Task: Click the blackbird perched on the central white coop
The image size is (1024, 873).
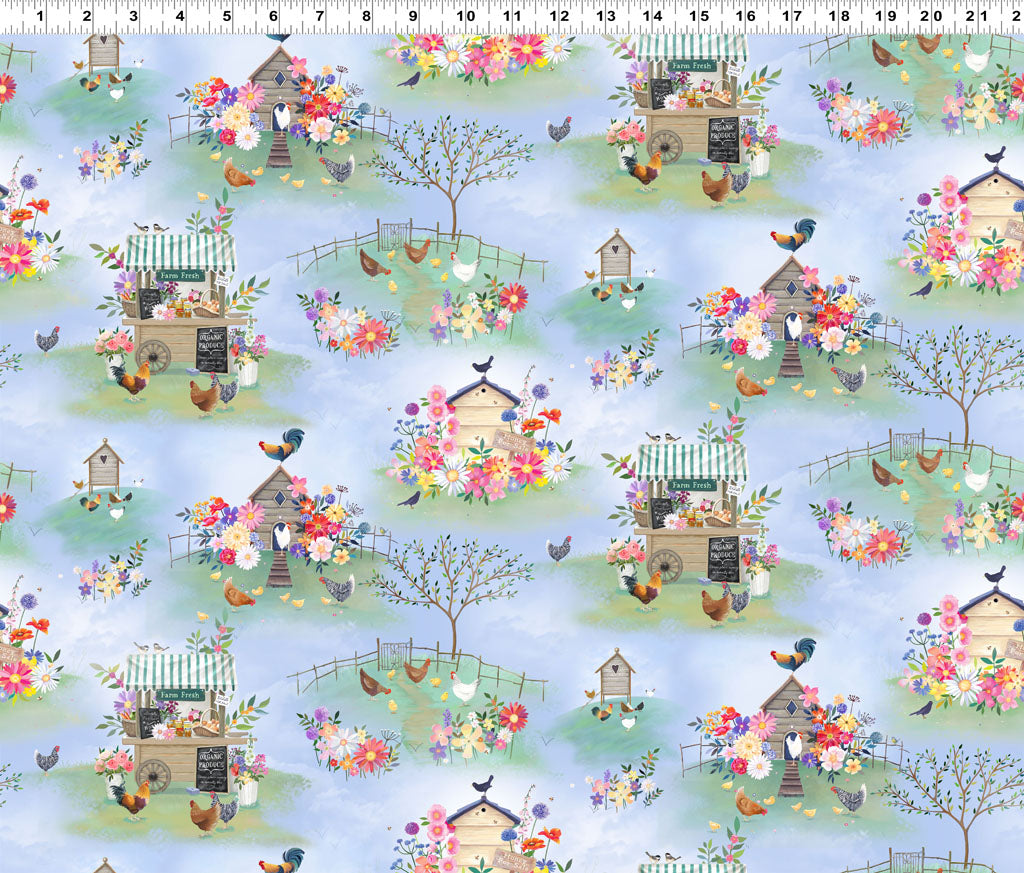Action: click(x=484, y=365)
